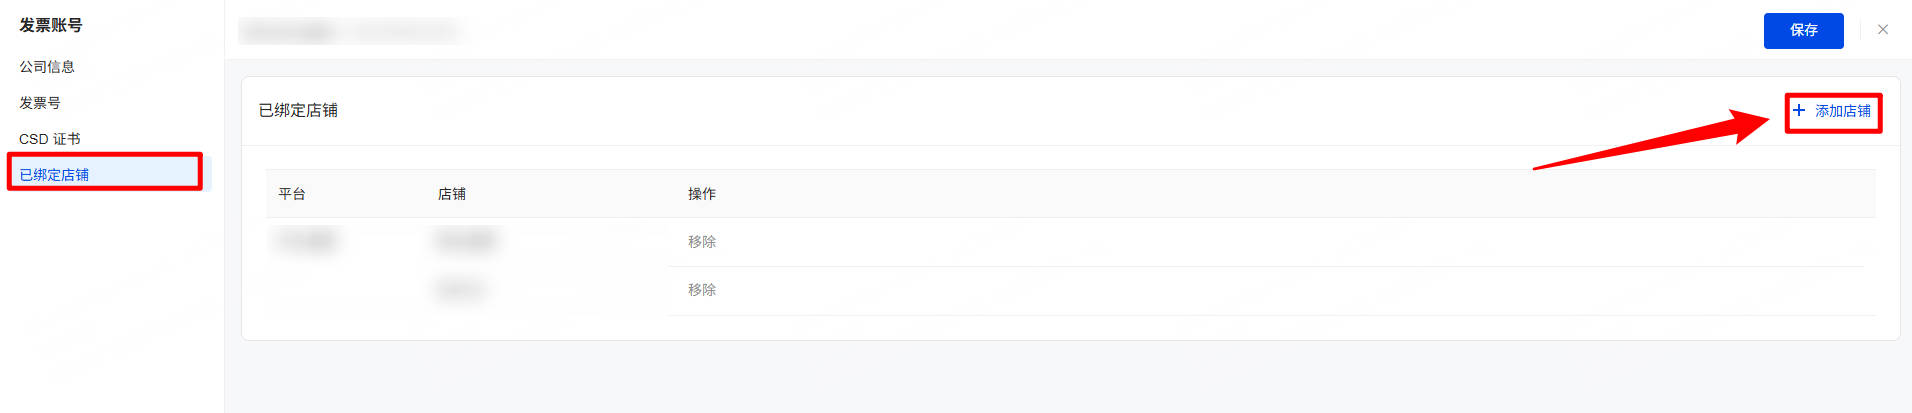The image size is (1912, 413).
Task: Click the plus icon beside 添加店铺
Action: [1799, 110]
